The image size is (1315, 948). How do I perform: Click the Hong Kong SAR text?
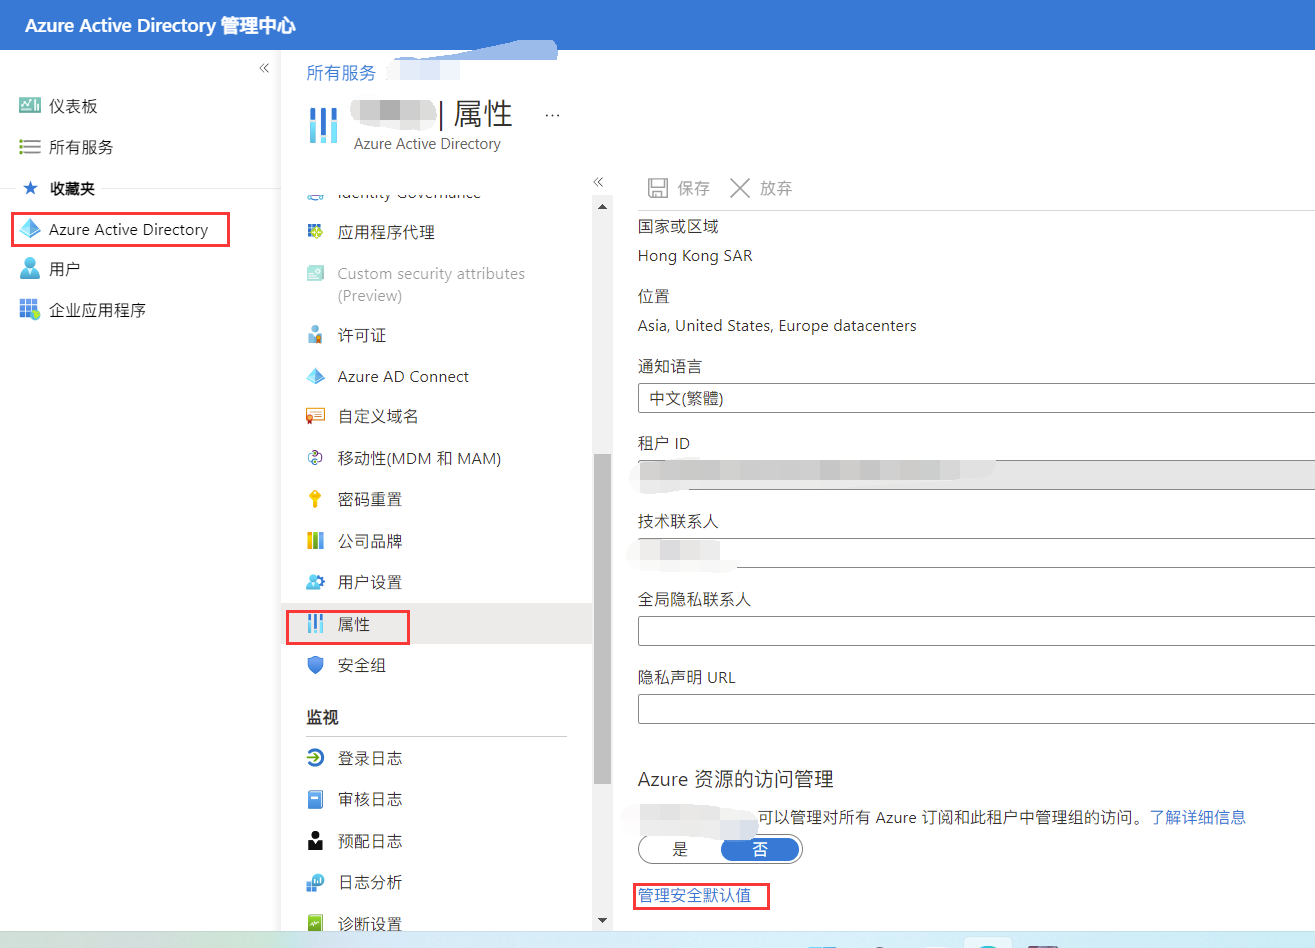pos(695,256)
